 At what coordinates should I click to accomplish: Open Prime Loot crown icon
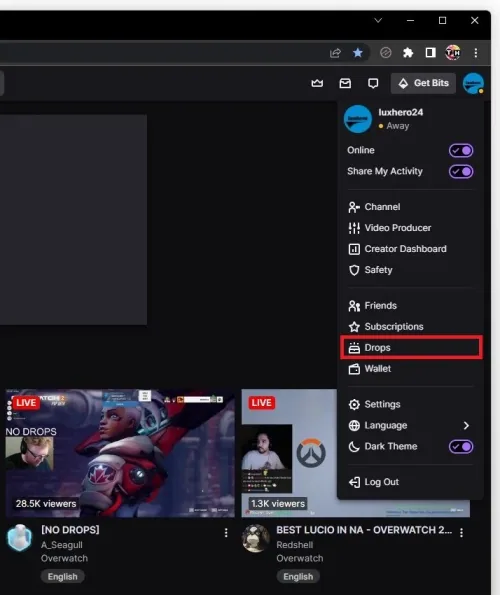317,83
